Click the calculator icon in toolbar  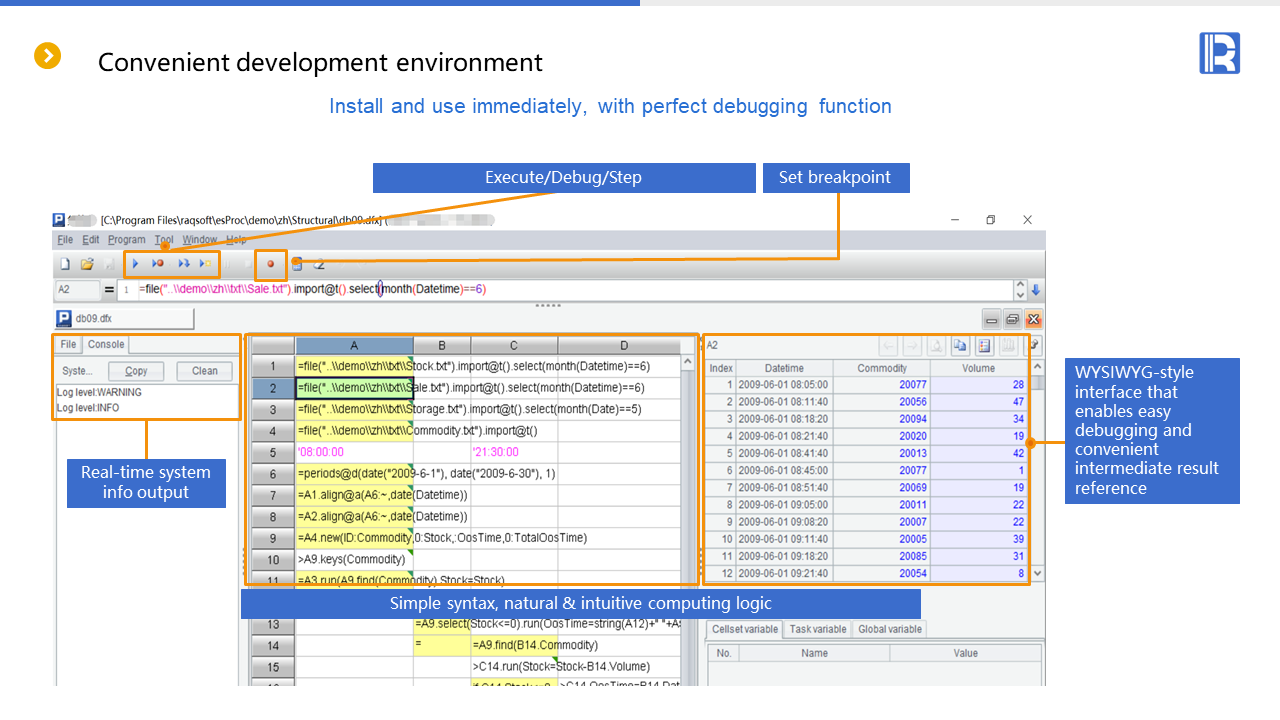tap(297, 264)
